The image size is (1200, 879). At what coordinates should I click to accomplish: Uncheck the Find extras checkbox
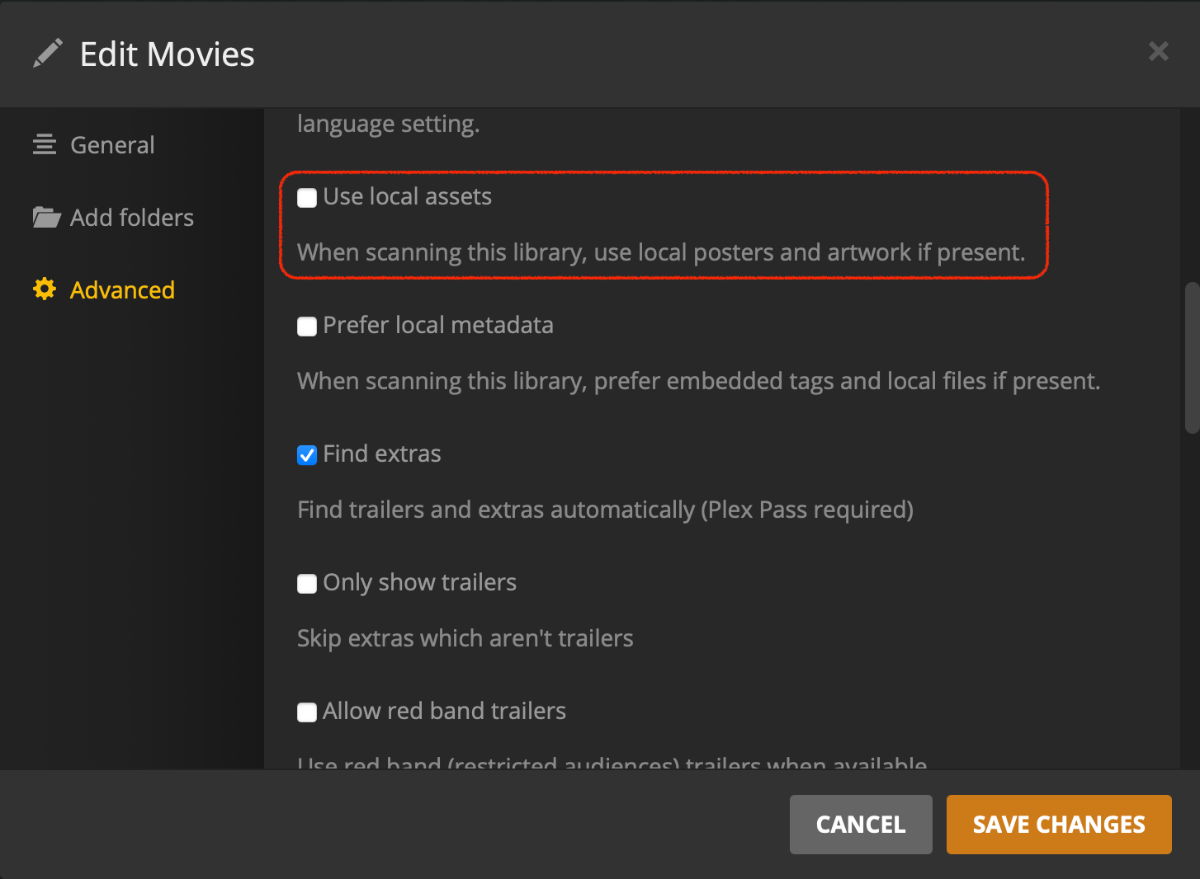[307, 455]
